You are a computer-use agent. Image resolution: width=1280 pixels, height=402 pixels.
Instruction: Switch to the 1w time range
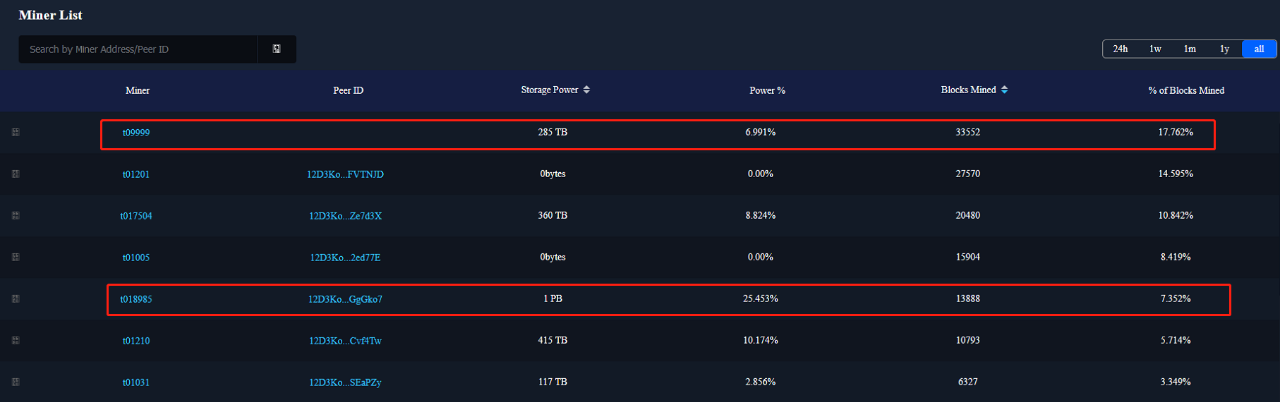pos(1155,49)
